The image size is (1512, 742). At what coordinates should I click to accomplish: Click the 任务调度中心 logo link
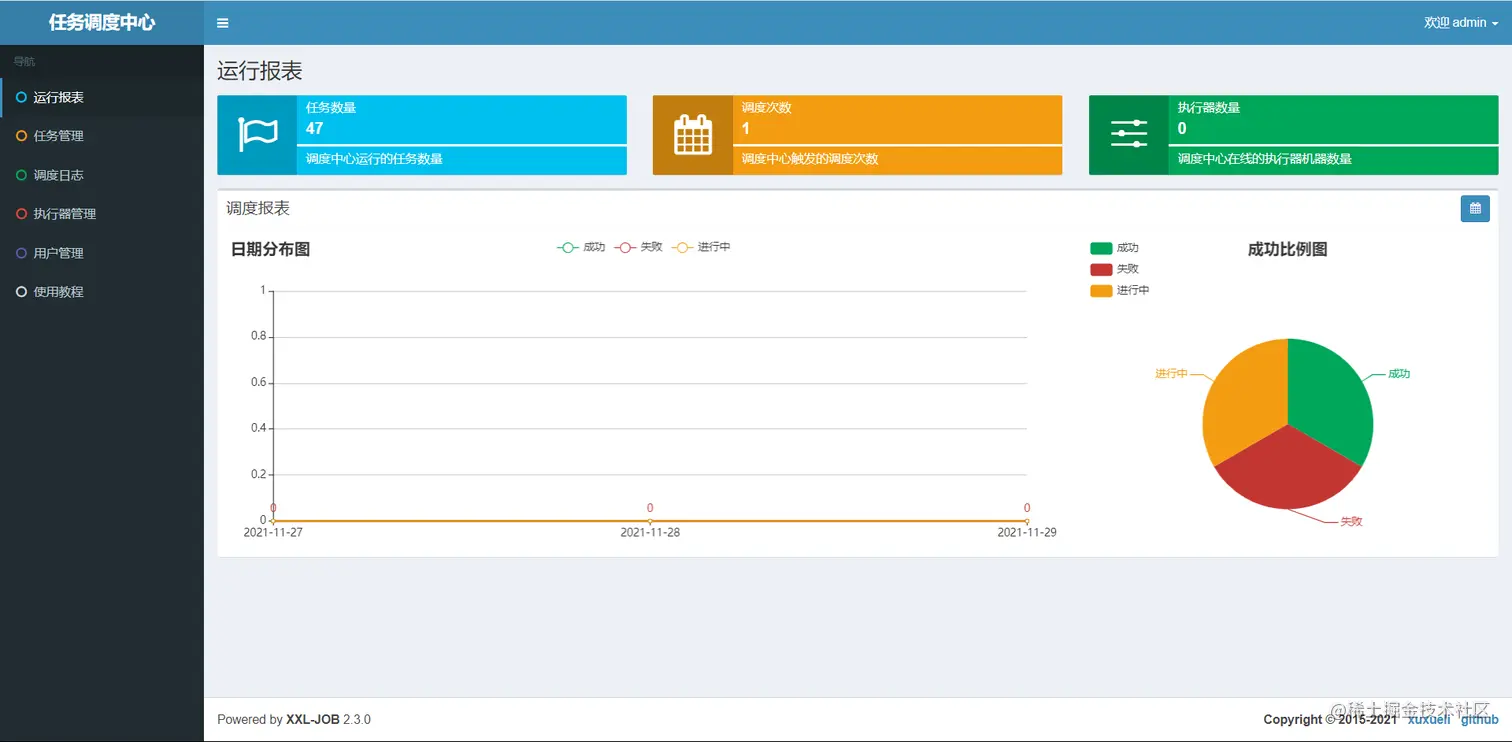click(x=102, y=23)
